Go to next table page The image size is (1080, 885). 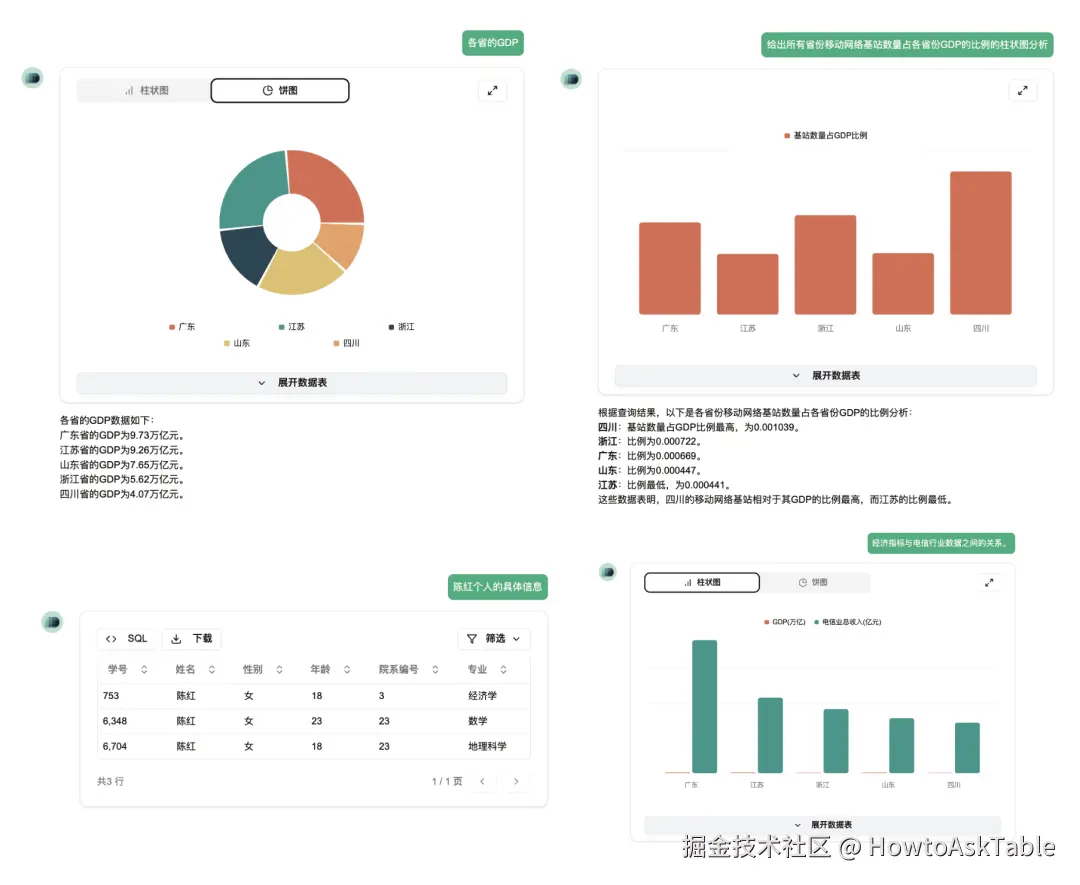[516, 782]
